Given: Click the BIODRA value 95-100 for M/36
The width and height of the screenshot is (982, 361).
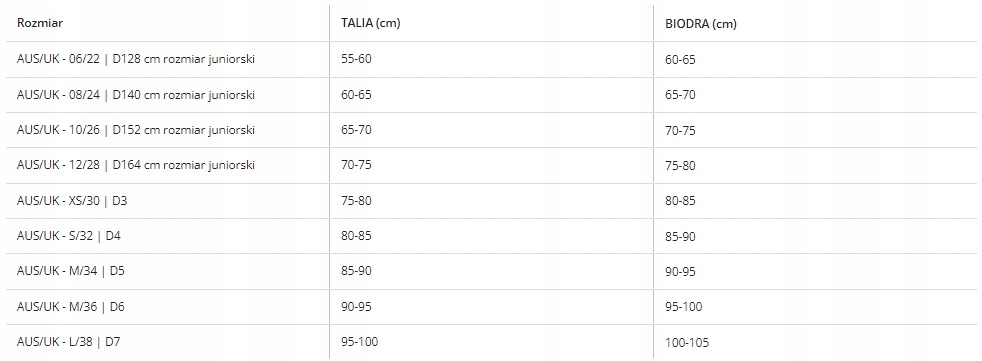Looking at the screenshot, I should 684,307.
